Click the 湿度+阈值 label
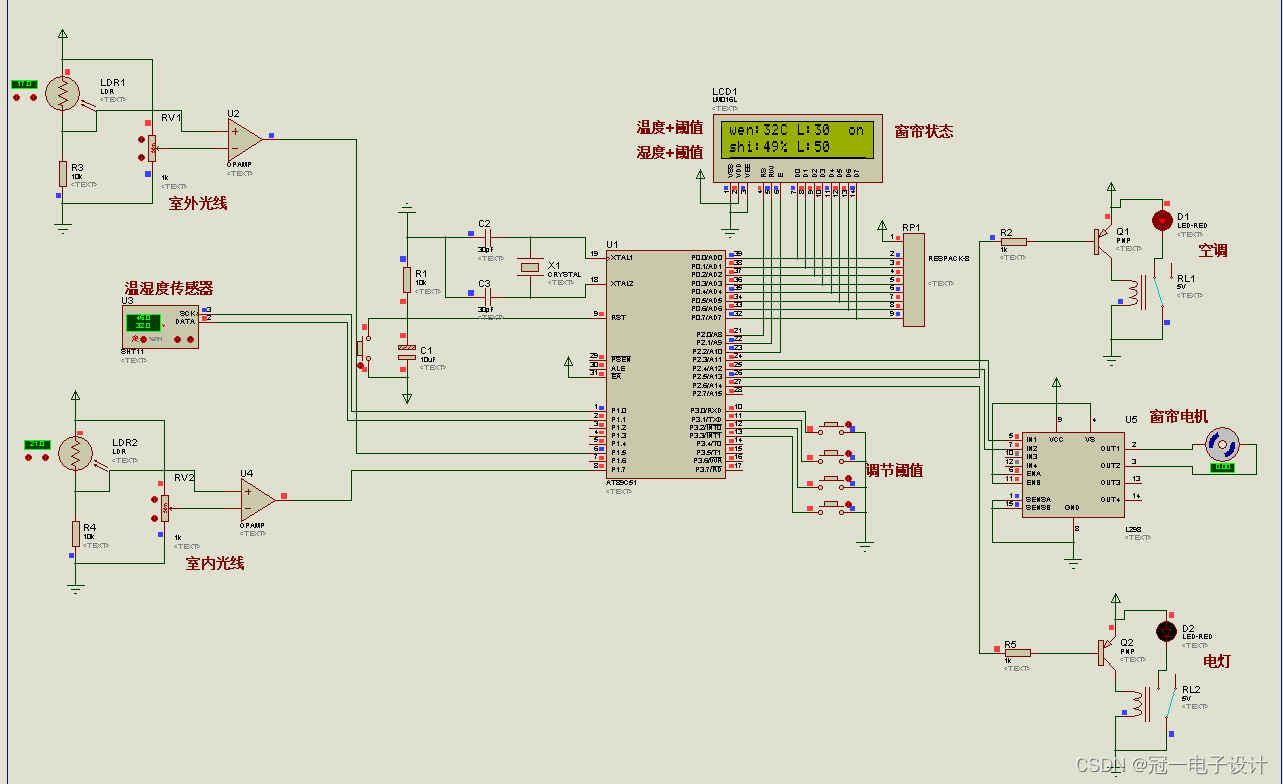This screenshot has height=784, width=1283. point(670,152)
